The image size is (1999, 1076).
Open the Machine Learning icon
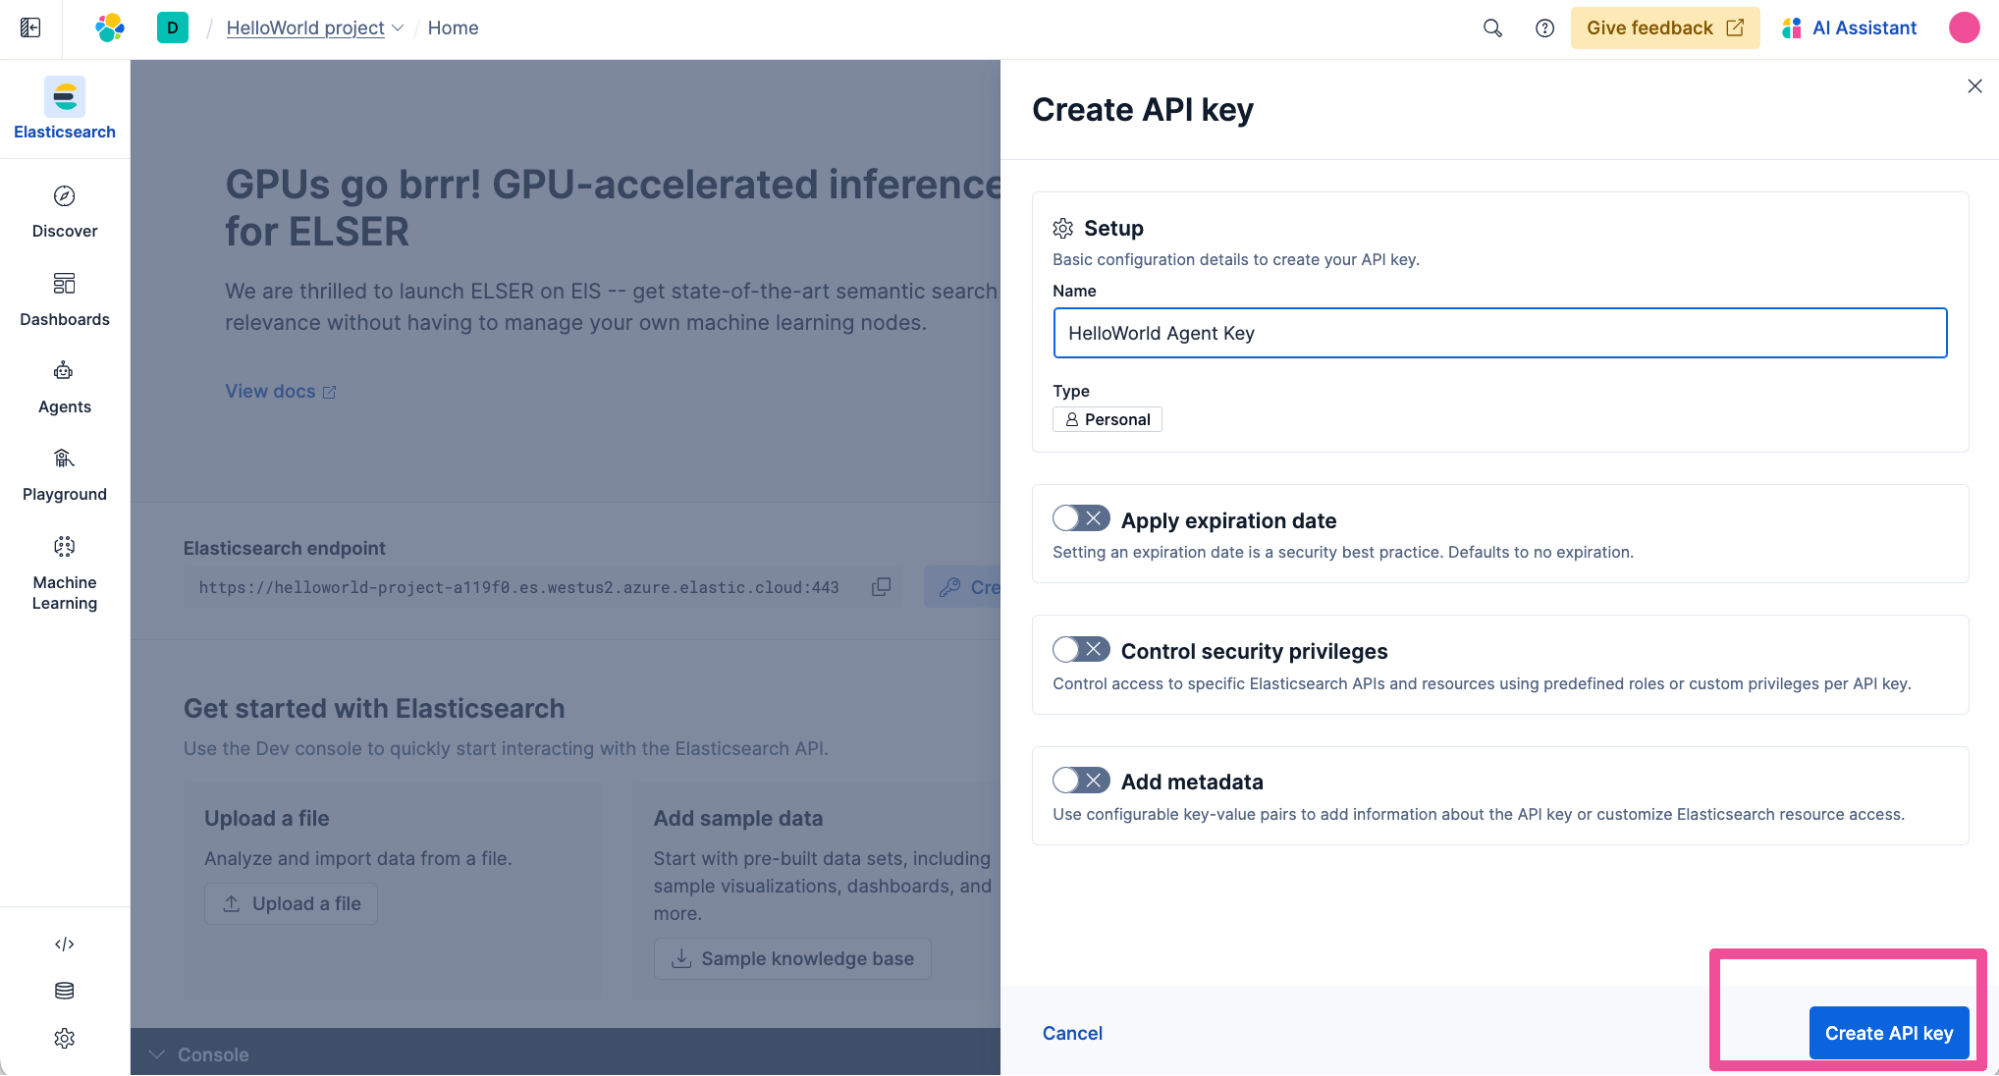click(x=64, y=547)
